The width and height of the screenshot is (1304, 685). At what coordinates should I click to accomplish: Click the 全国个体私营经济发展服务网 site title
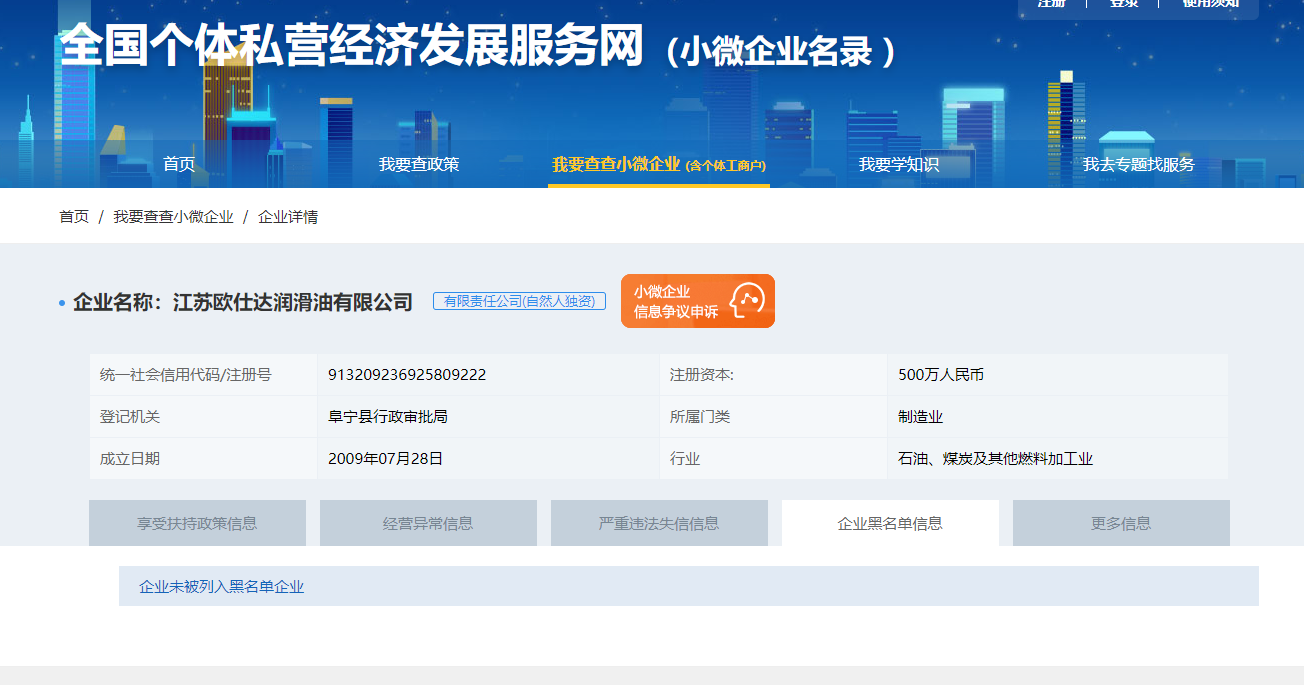click(x=351, y=47)
